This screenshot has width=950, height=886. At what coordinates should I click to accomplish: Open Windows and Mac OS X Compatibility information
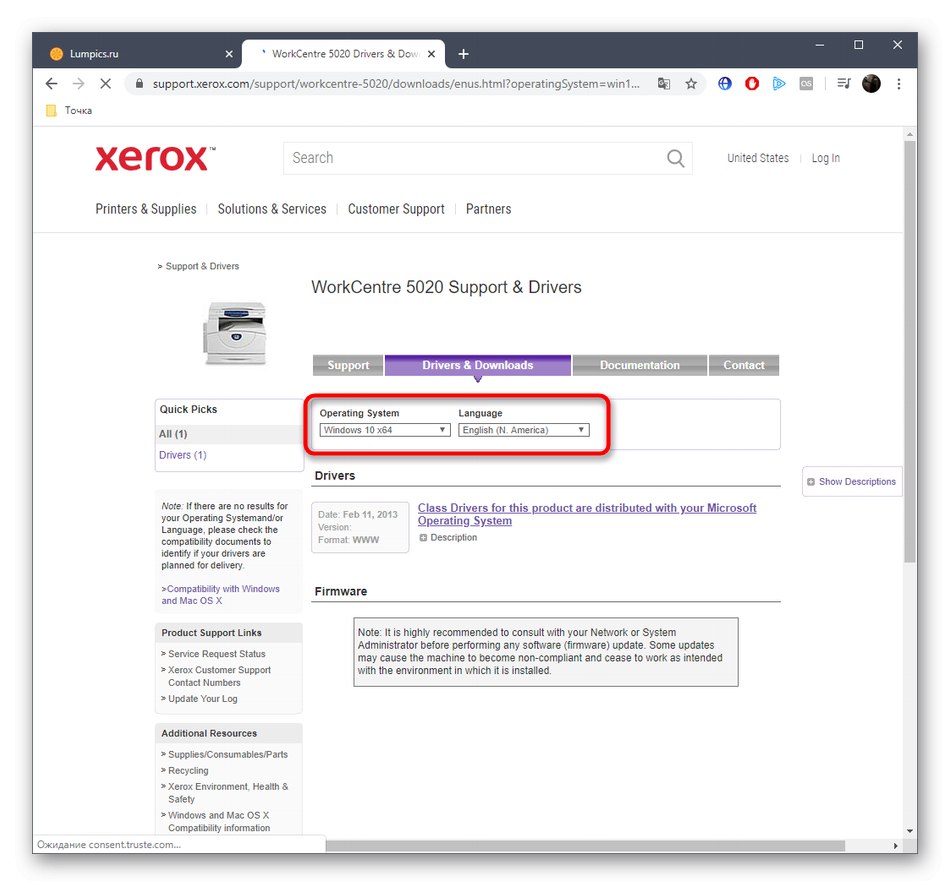pyautogui.click(x=219, y=822)
